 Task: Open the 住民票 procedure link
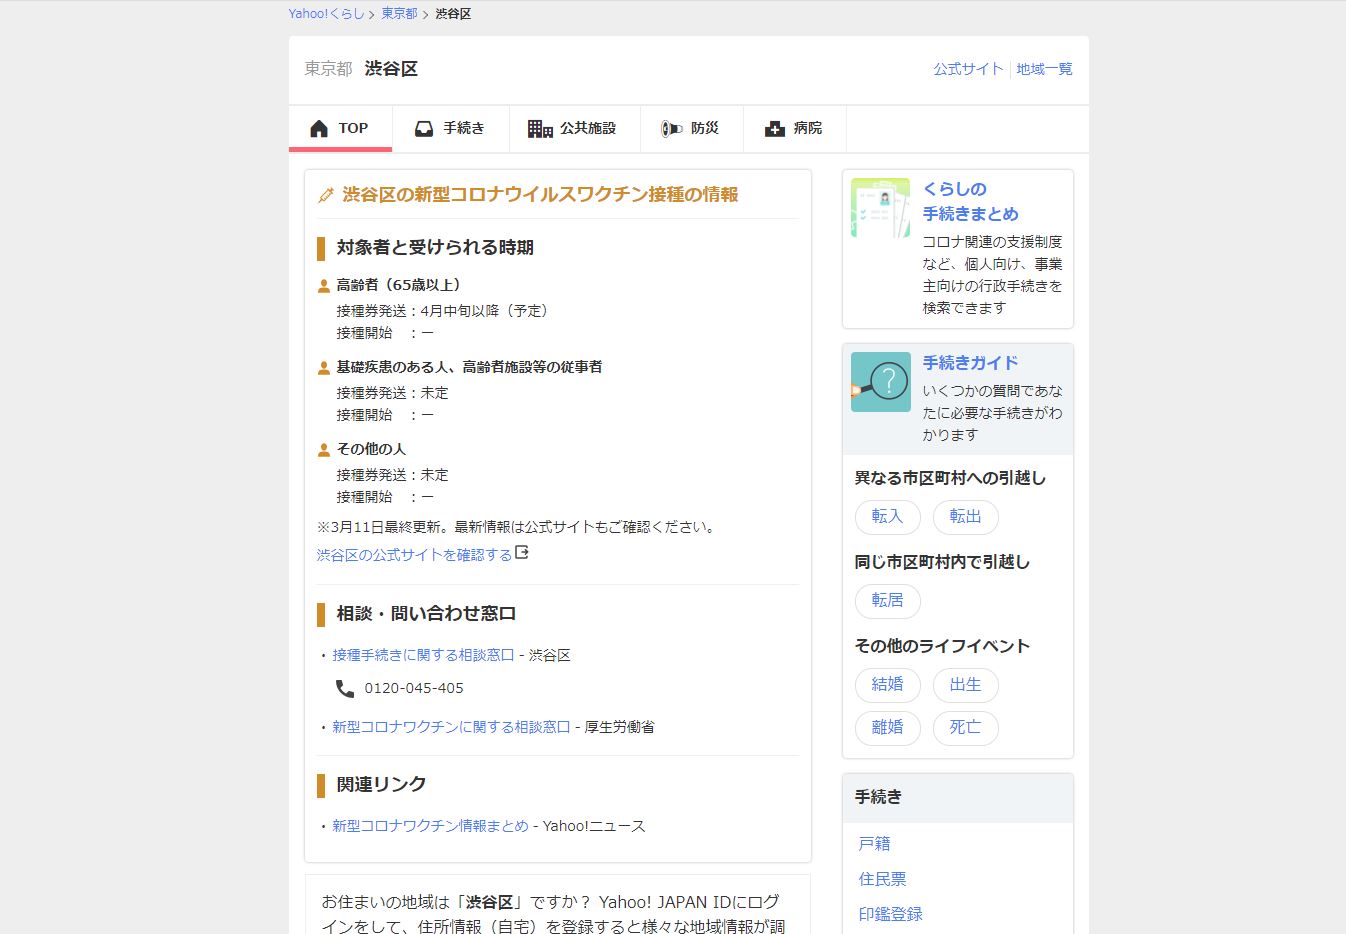pyautogui.click(x=882, y=879)
